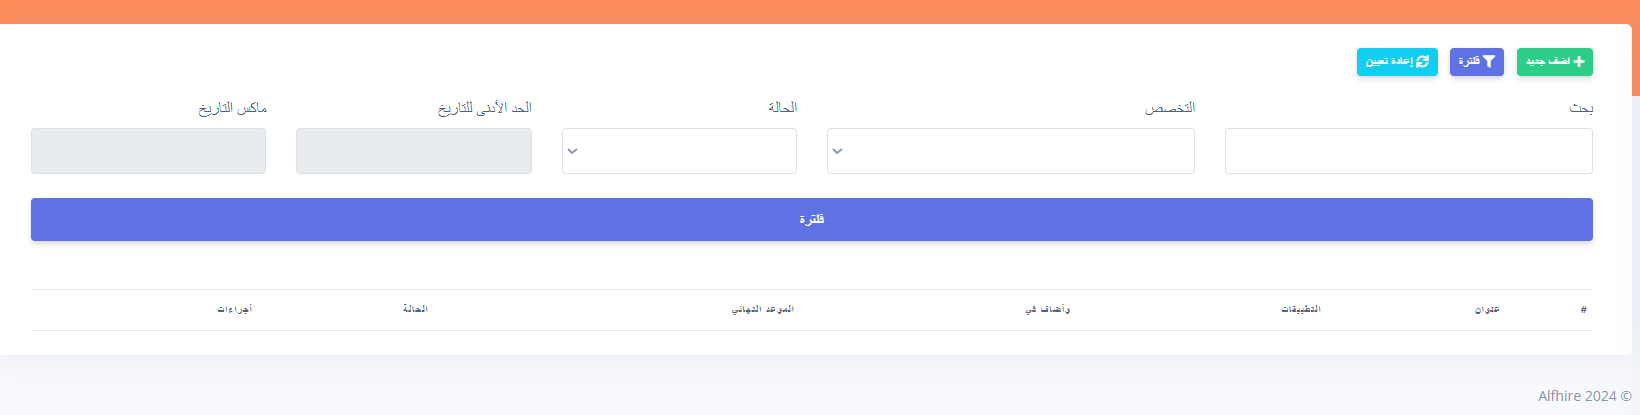Expand the التخصص dropdown
This screenshot has height=415, width=1640.
(1011, 151)
